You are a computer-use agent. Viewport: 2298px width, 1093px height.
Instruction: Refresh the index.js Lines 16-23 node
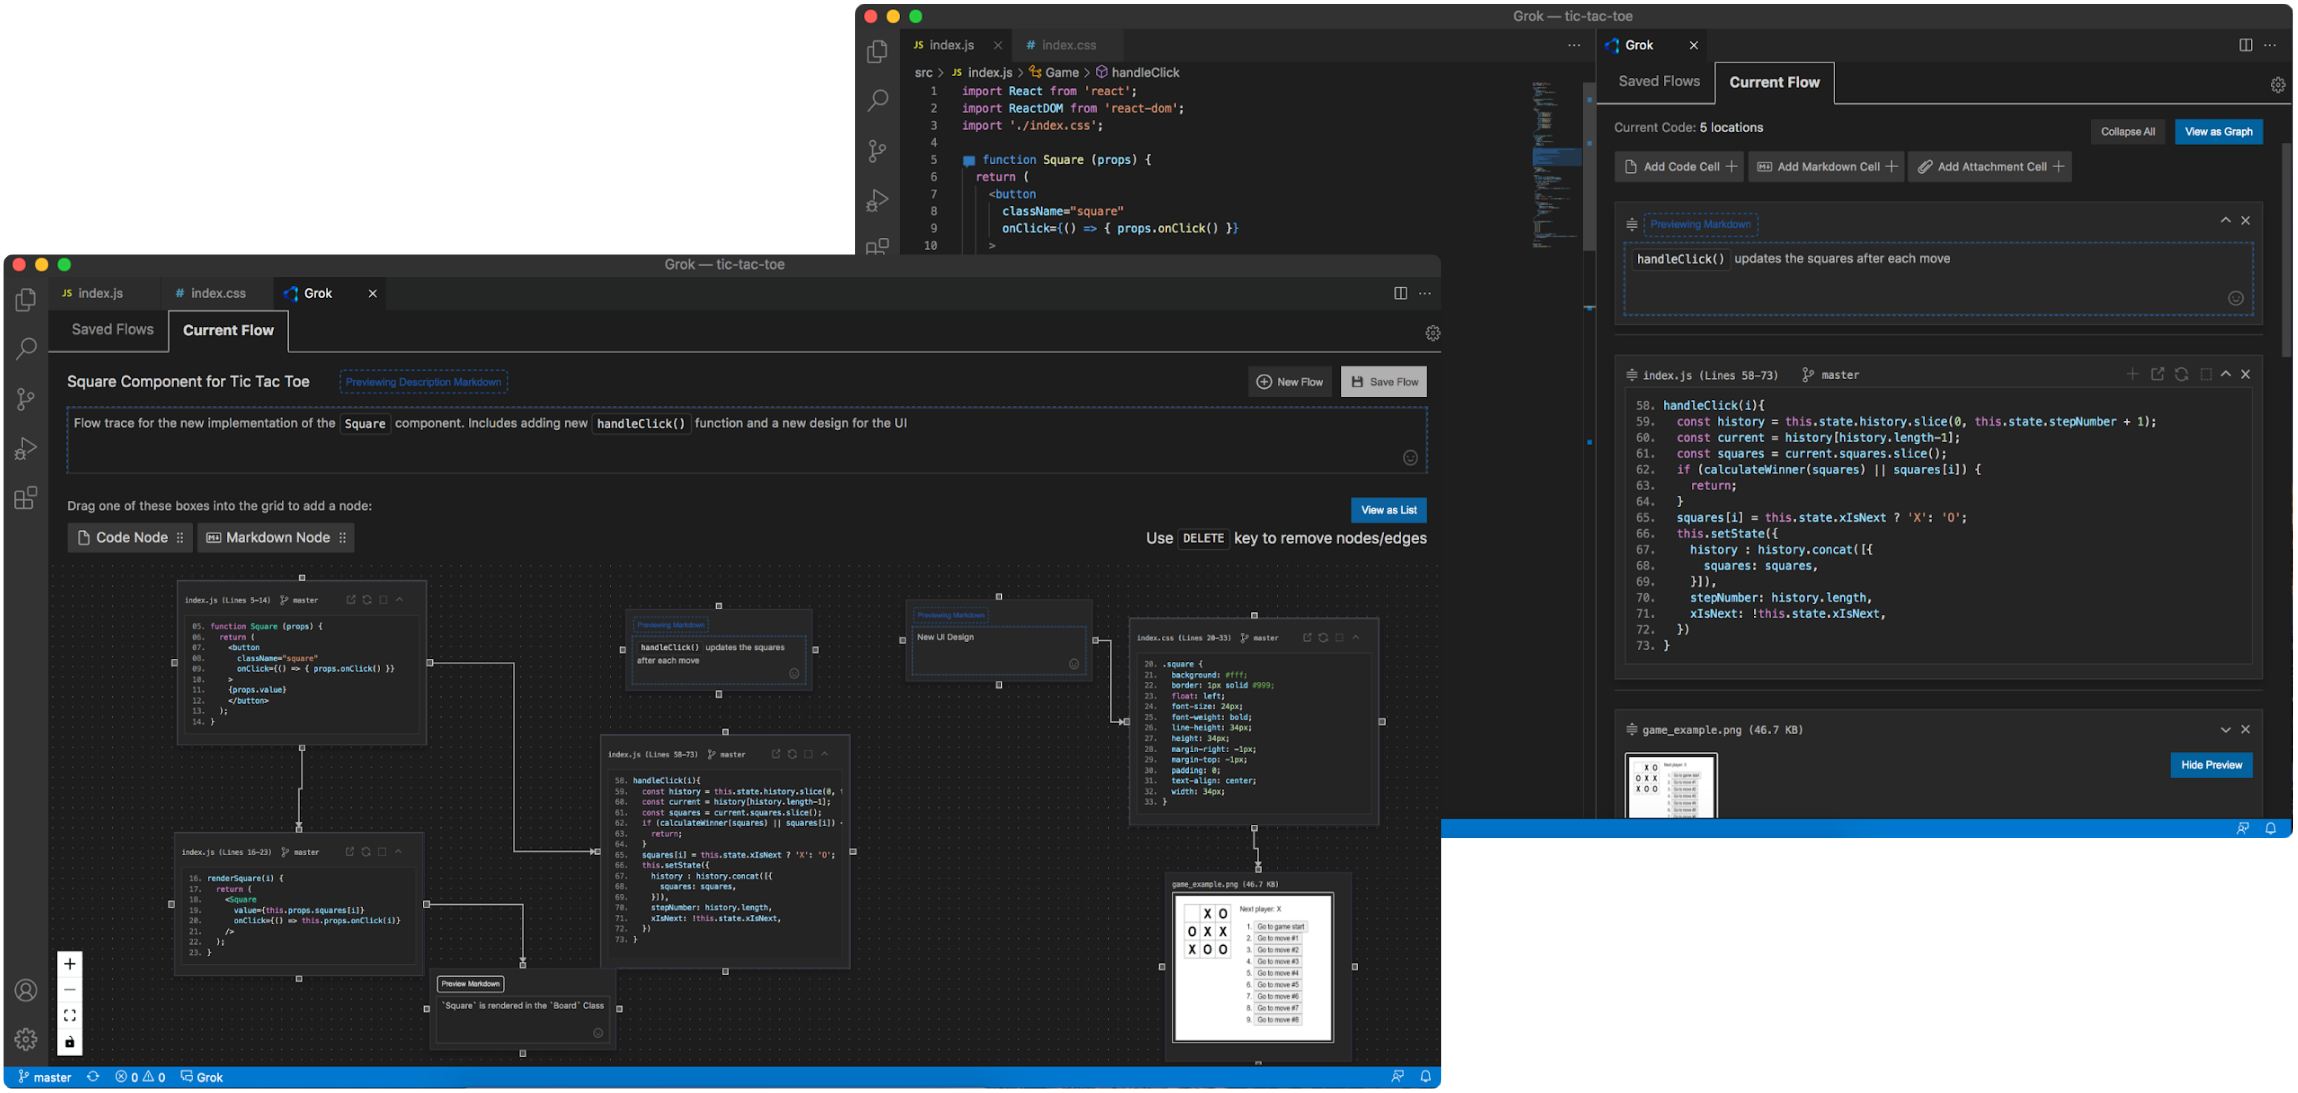[366, 852]
